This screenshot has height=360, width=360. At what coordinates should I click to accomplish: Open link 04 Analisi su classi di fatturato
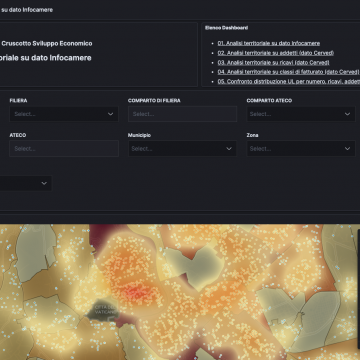[x=288, y=72]
